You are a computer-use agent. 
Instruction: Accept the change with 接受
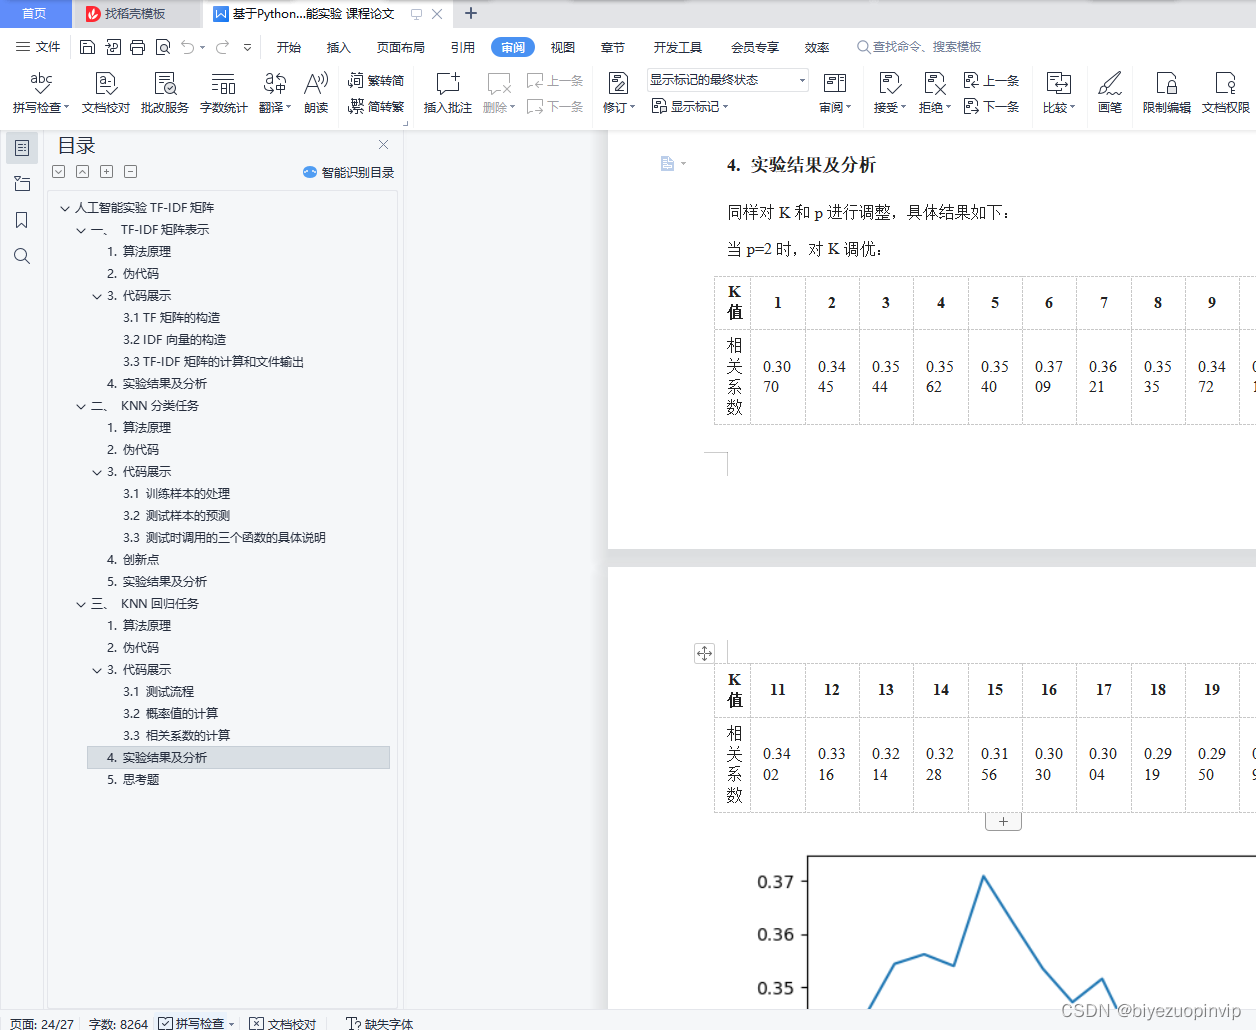(x=889, y=93)
